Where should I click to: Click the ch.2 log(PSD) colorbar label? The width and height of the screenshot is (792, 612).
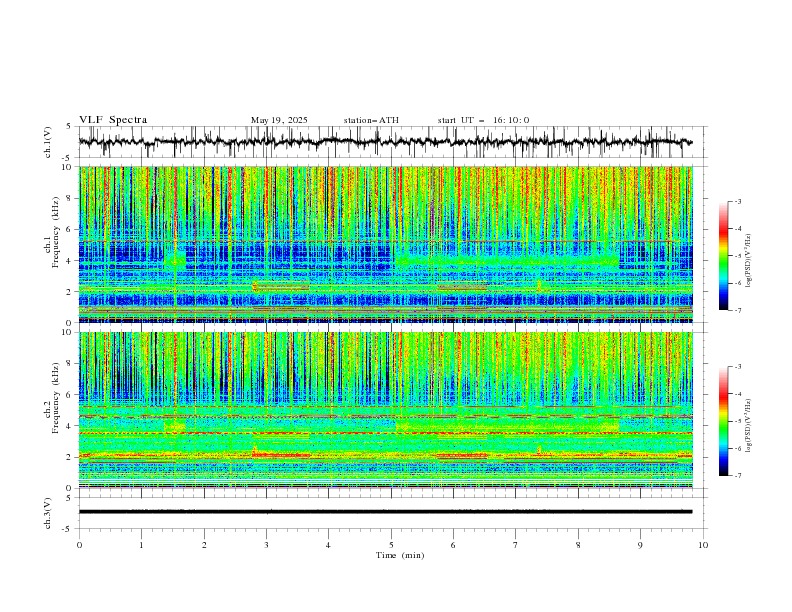click(x=749, y=426)
